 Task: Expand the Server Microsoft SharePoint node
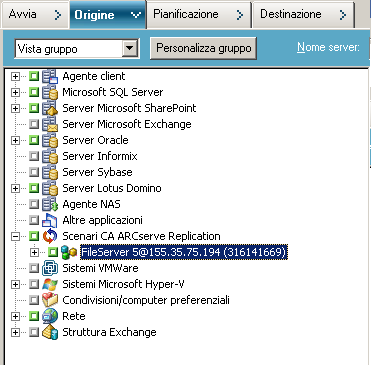coord(15,108)
